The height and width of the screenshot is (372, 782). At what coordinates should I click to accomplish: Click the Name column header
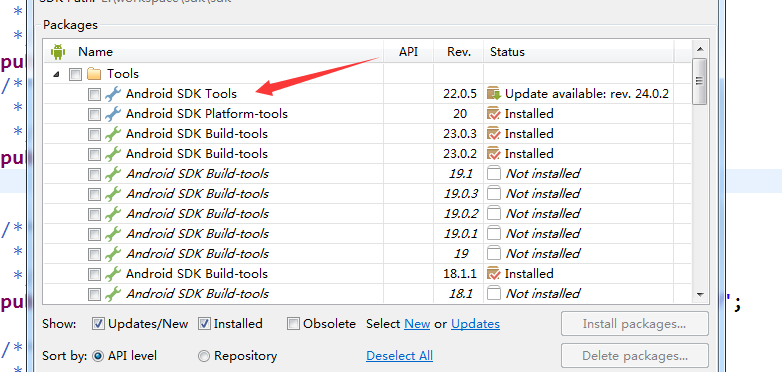pos(213,52)
